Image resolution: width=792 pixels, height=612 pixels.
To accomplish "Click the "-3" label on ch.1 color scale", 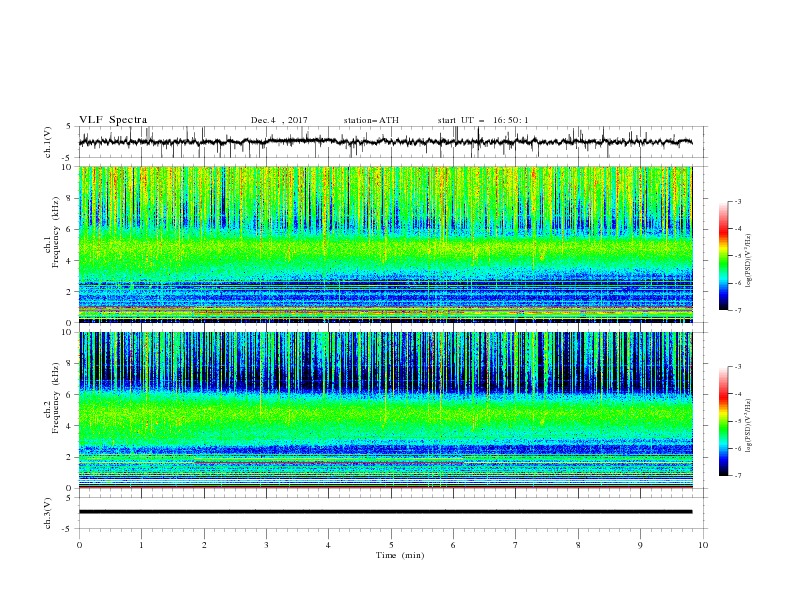I will click(738, 202).
